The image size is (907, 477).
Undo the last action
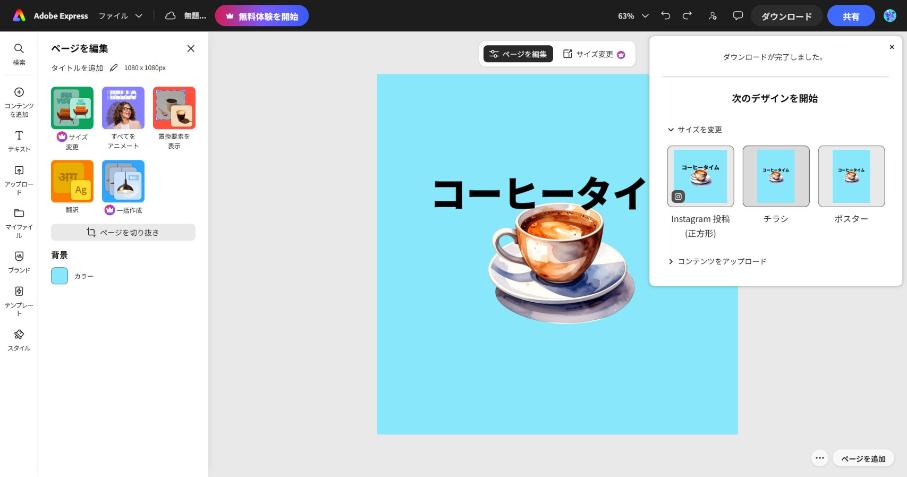coord(666,16)
